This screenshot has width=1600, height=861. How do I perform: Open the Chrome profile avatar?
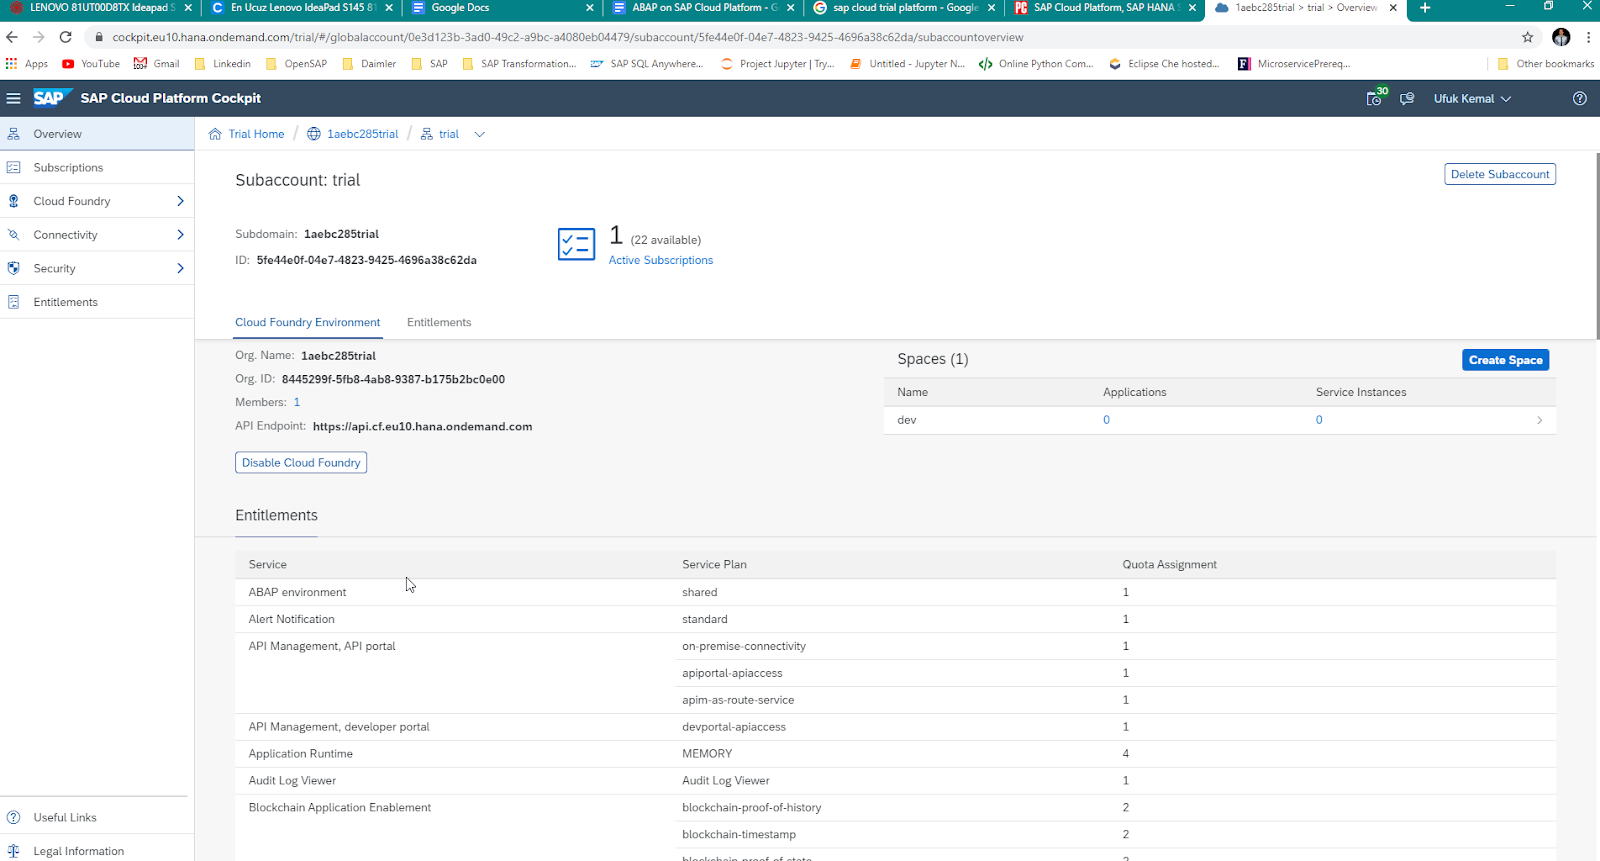[1561, 37]
